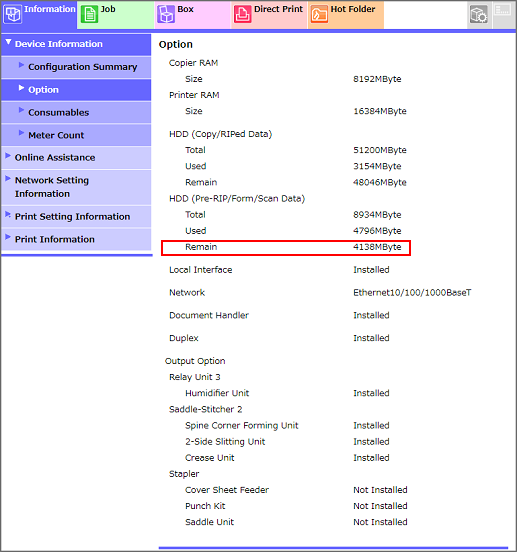Click the 8934MByte total value

pyautogui.click(x=377, y=215)
